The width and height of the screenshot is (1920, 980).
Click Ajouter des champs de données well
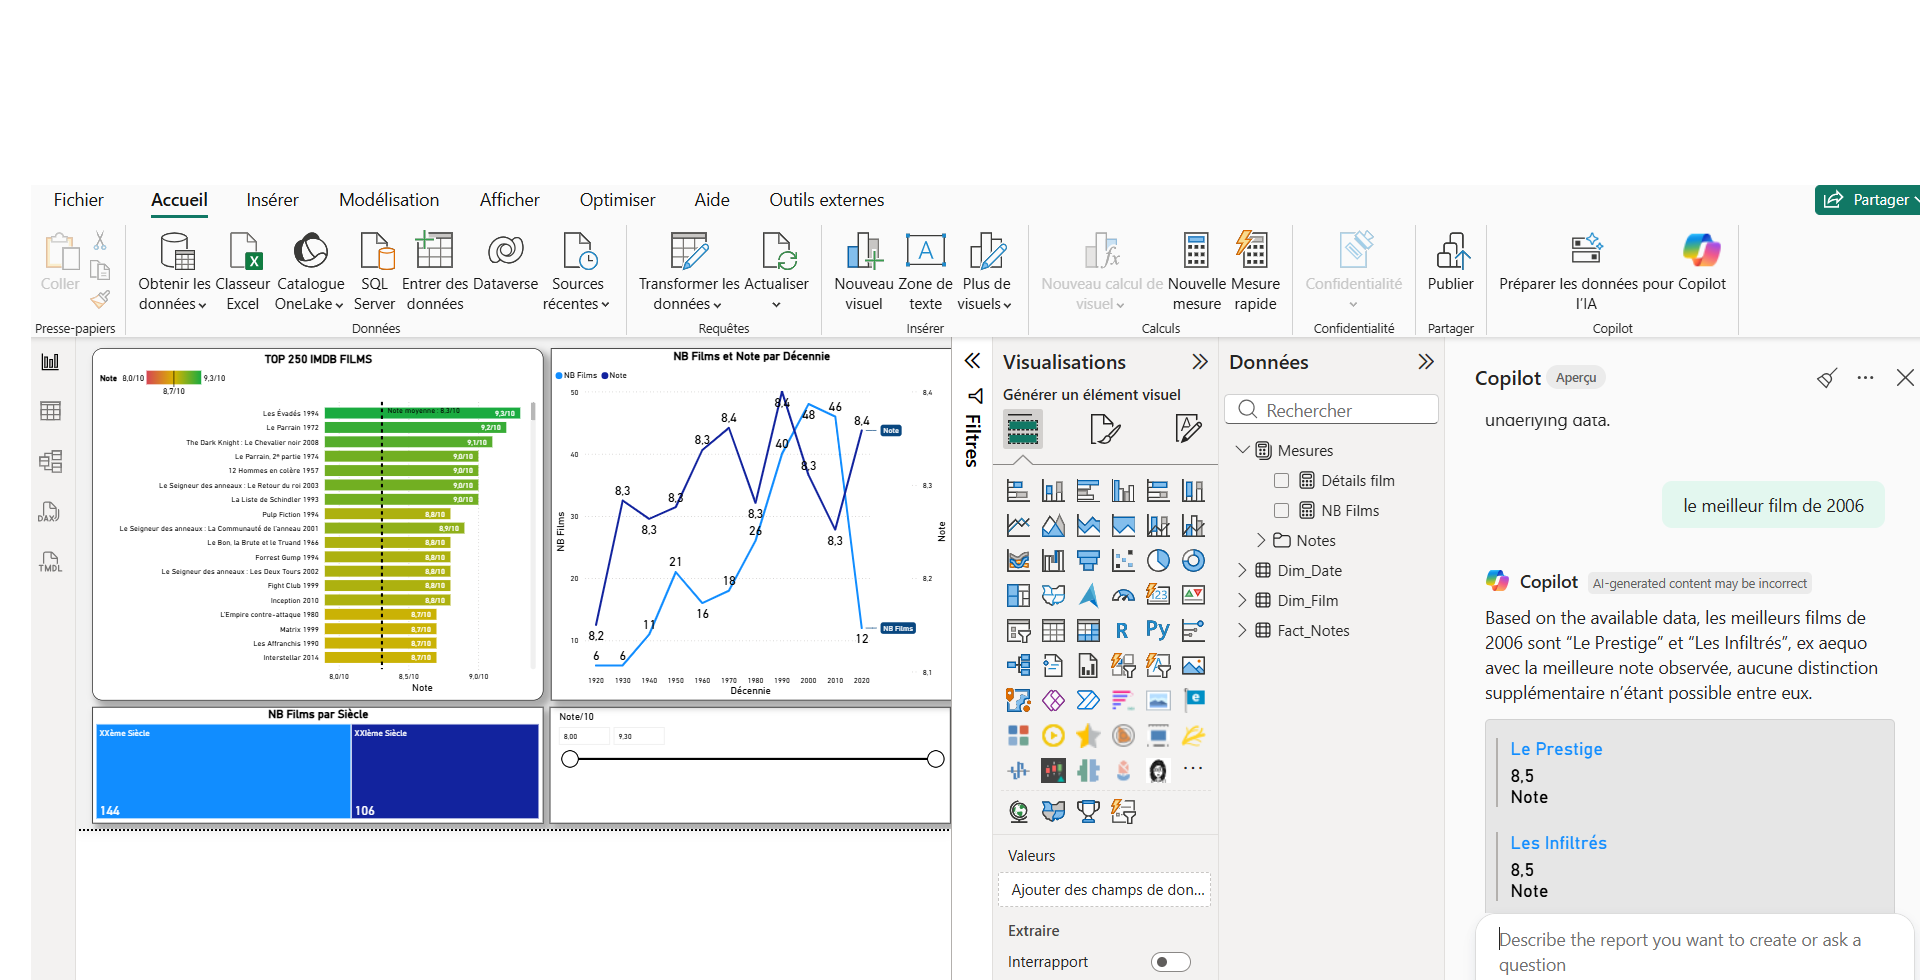1105,890
